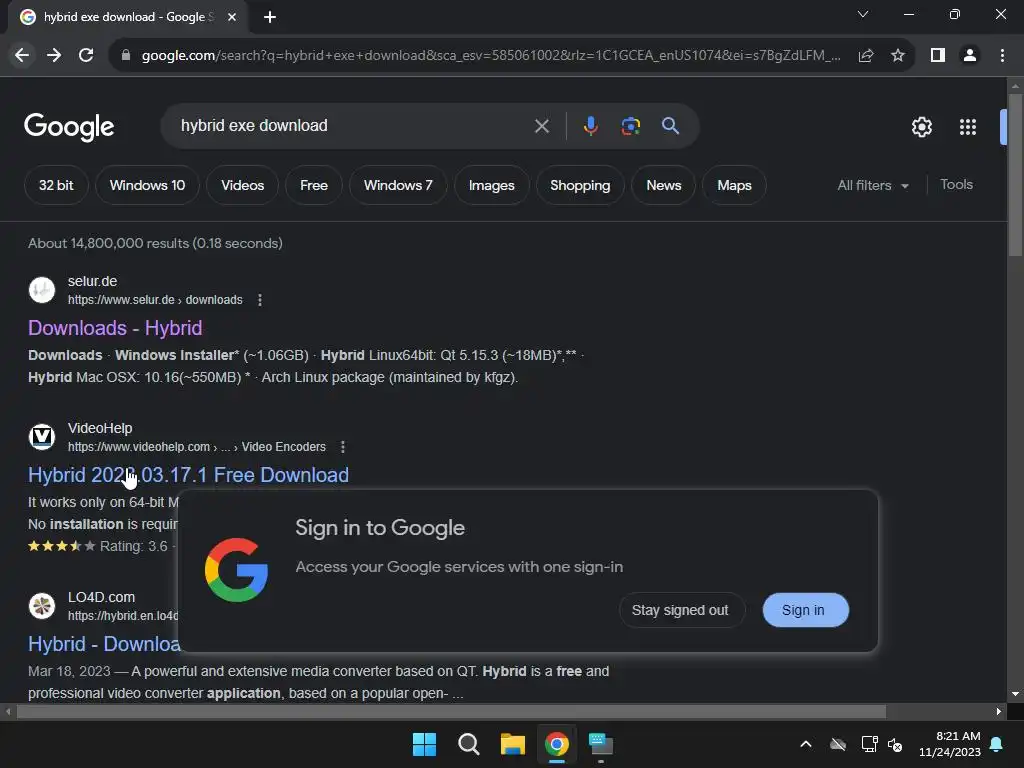
Task: Open the tab search chevron in the title bar
Action: point(863,14)
